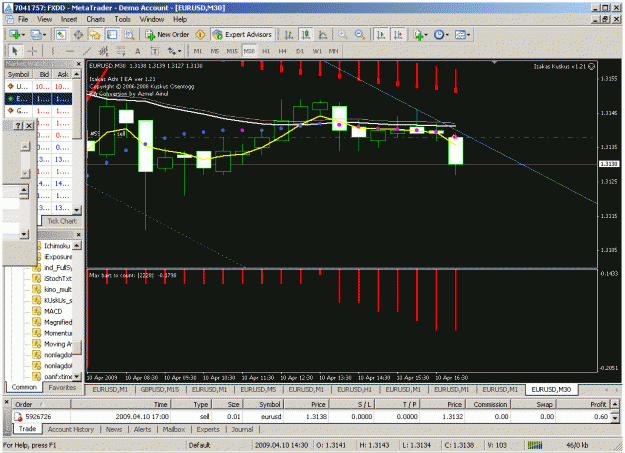The height and width of the screenshot is (453, 625).
Task: Open the EURUSD,H1 chart tab
Action: coord(354,389)
